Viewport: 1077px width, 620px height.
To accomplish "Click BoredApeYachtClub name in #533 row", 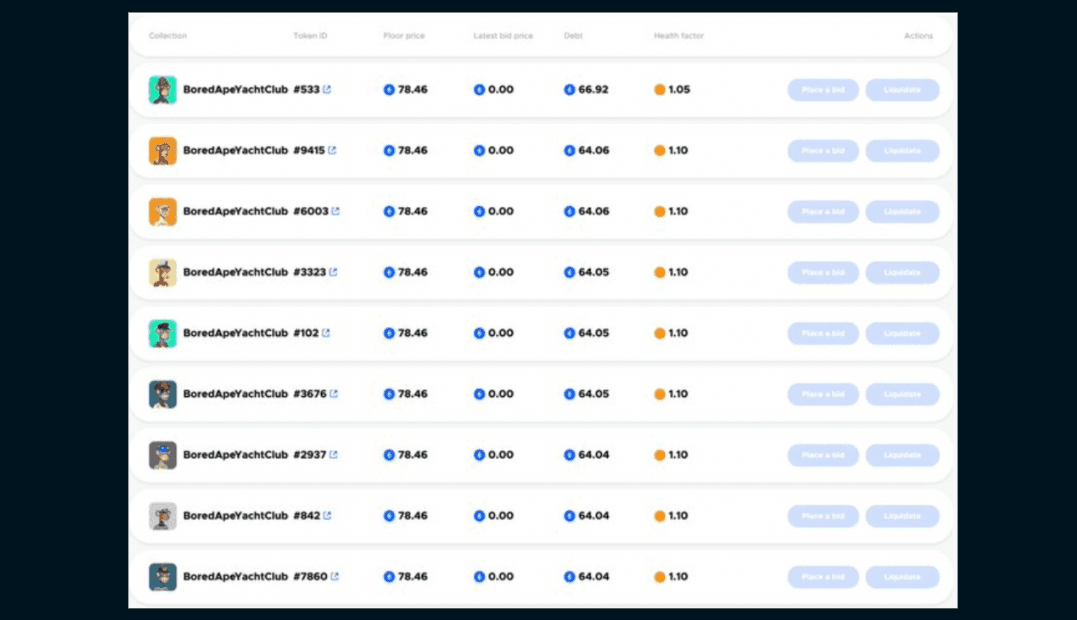I will [236, 89].
